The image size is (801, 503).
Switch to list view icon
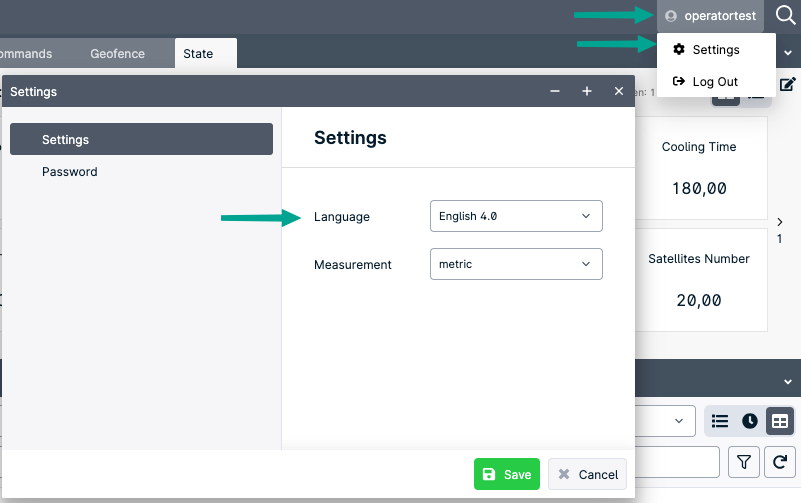pyautogui.click(x=719, y=421)
